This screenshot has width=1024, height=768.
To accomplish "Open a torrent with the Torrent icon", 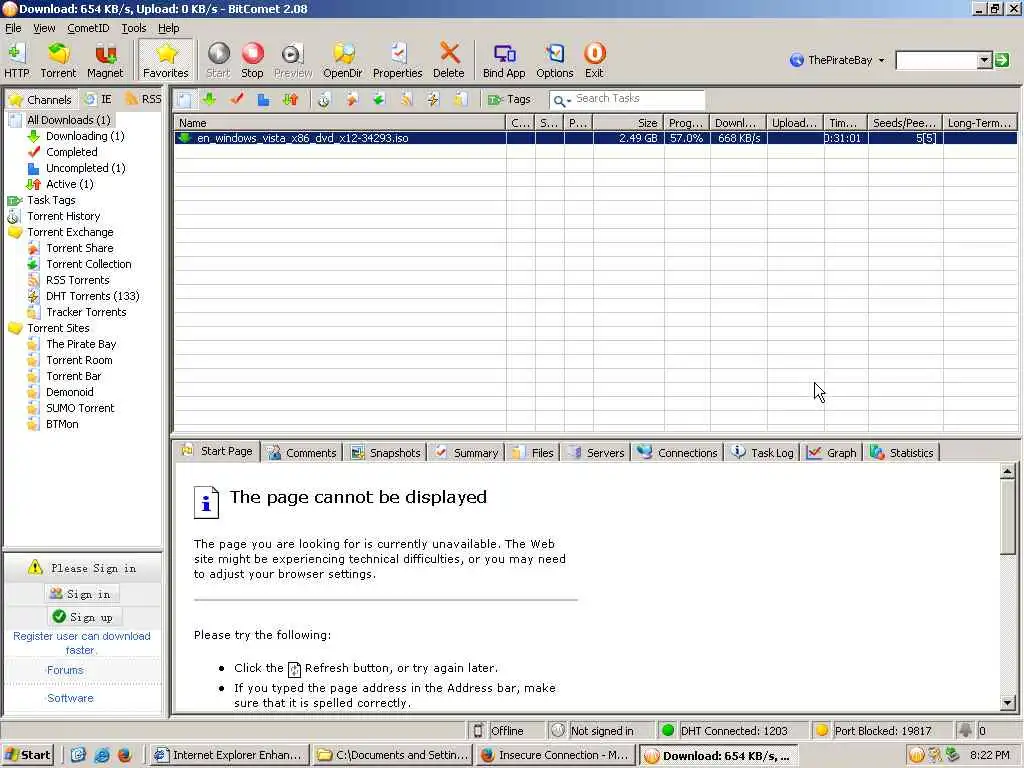I will click(x=58, y=60).
